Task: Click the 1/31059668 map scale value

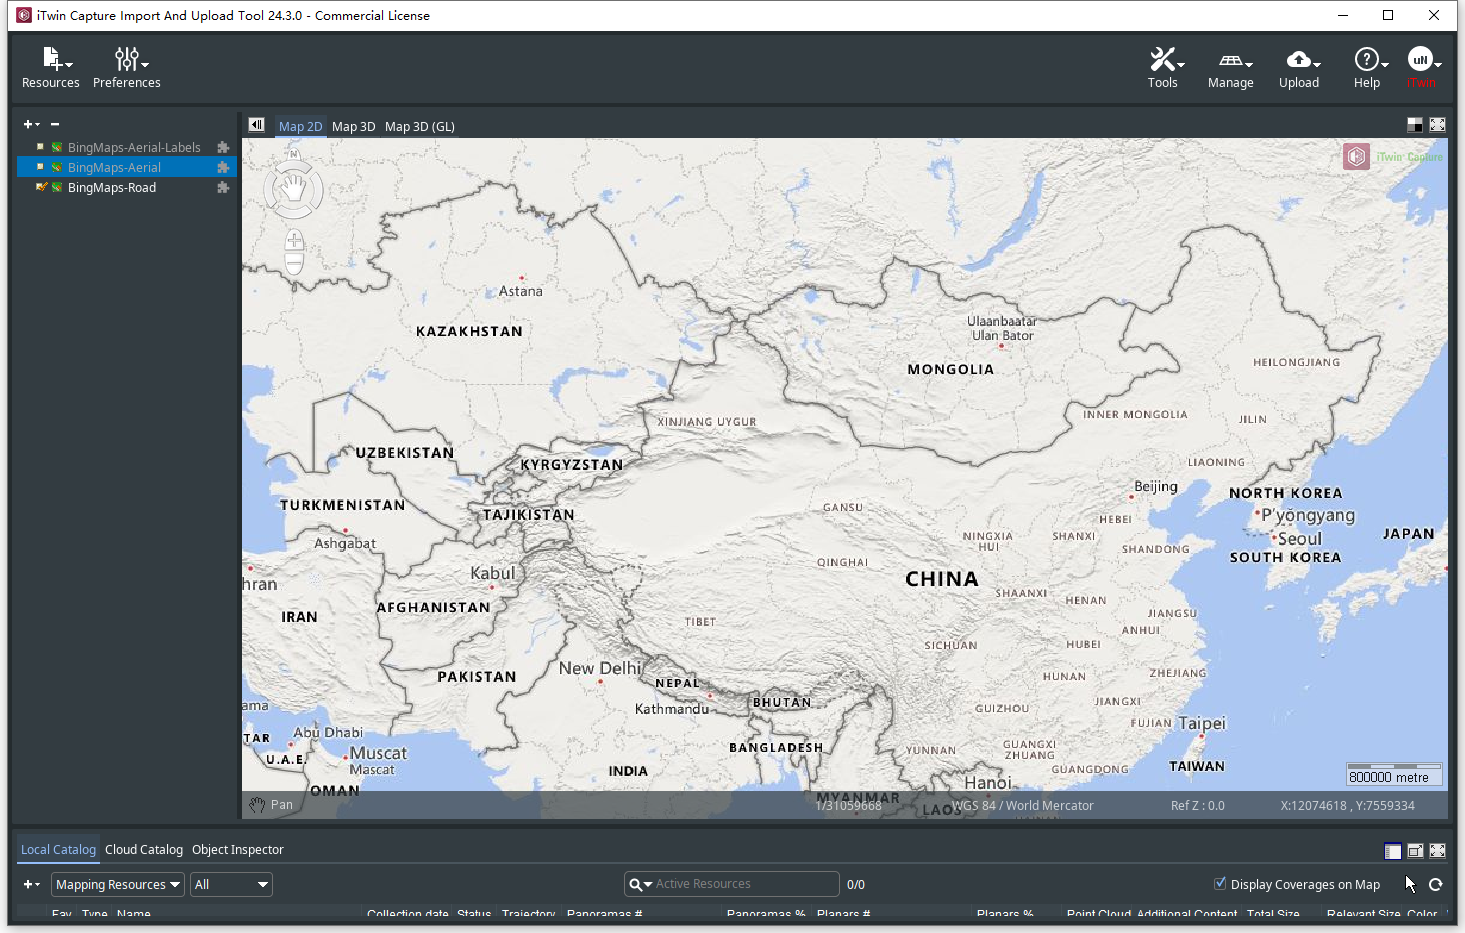Action: [x=848, y=806]
